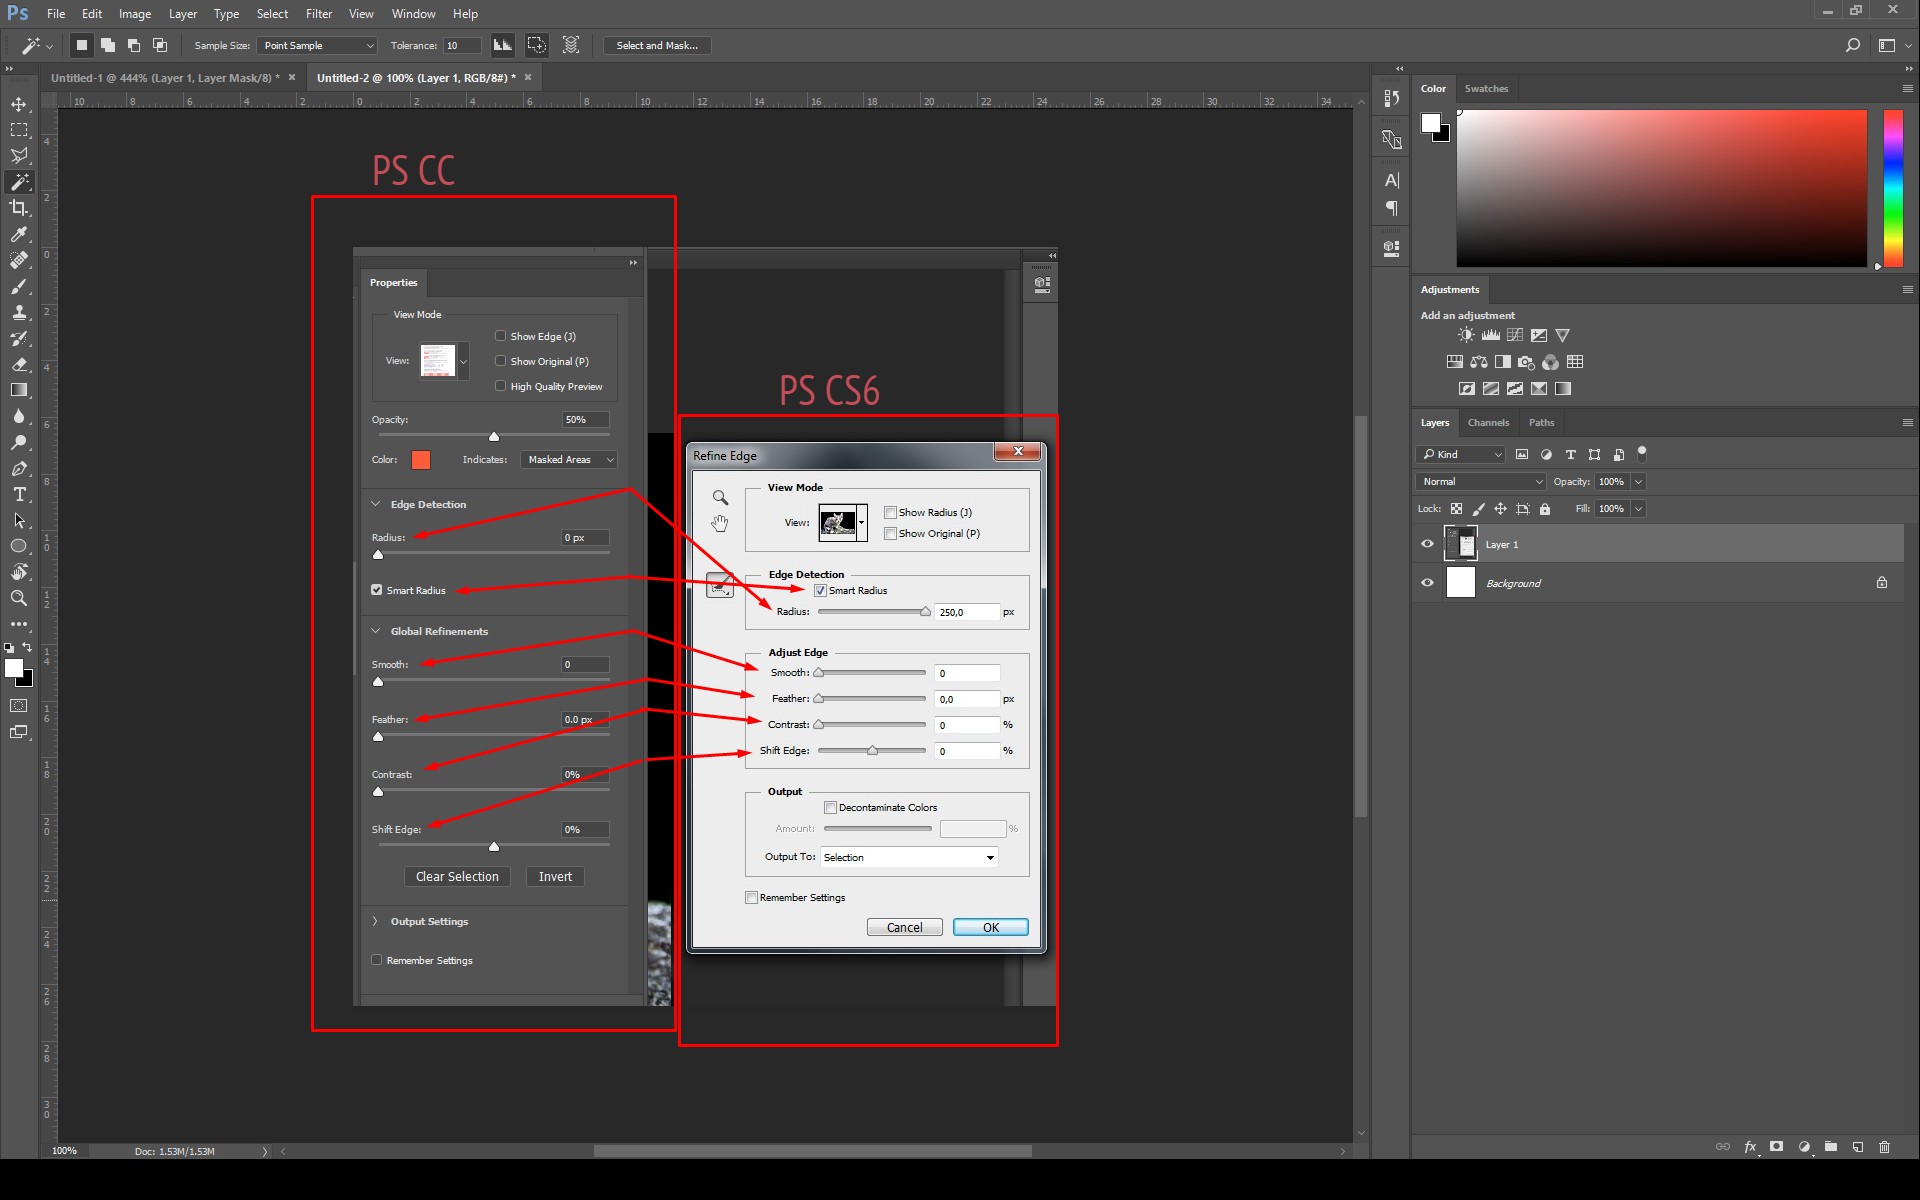
Task: Select the Rectangular Marquee tool
Action: coord(19,130)
